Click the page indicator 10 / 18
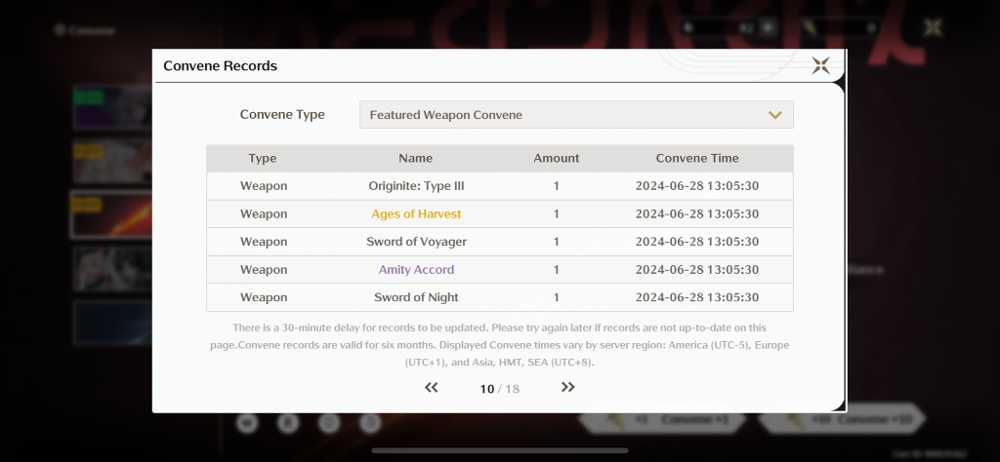The width and height of the screenshot is (1000, 462). (499, 389)
